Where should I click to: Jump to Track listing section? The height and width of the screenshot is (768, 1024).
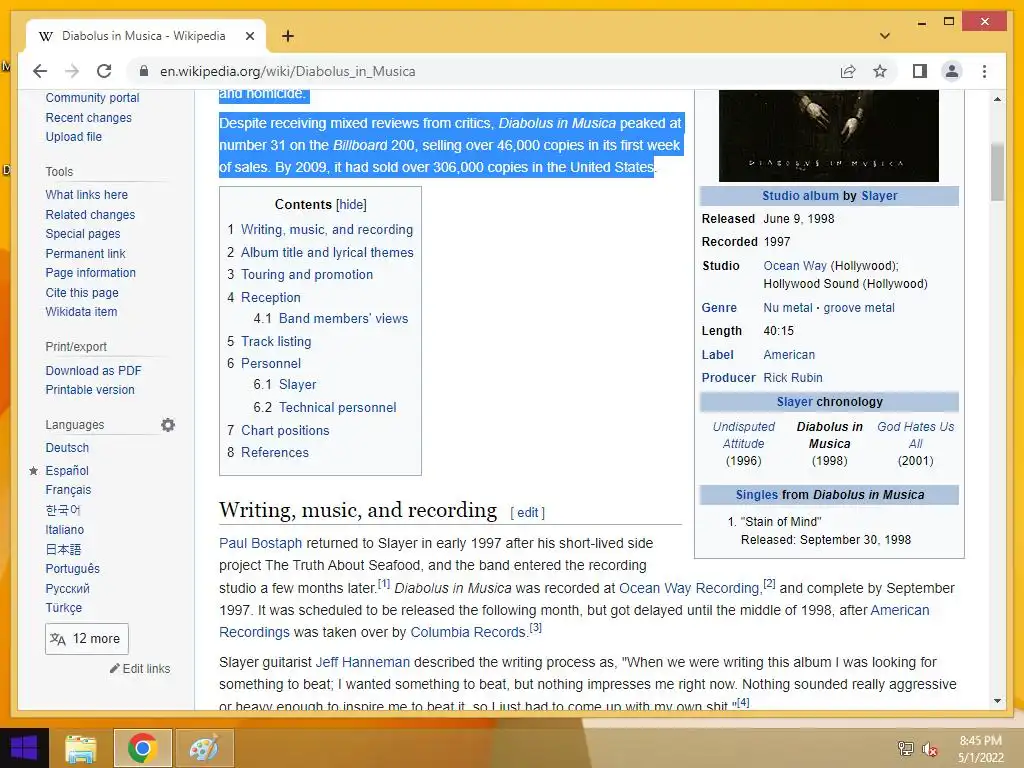(276, 341)
